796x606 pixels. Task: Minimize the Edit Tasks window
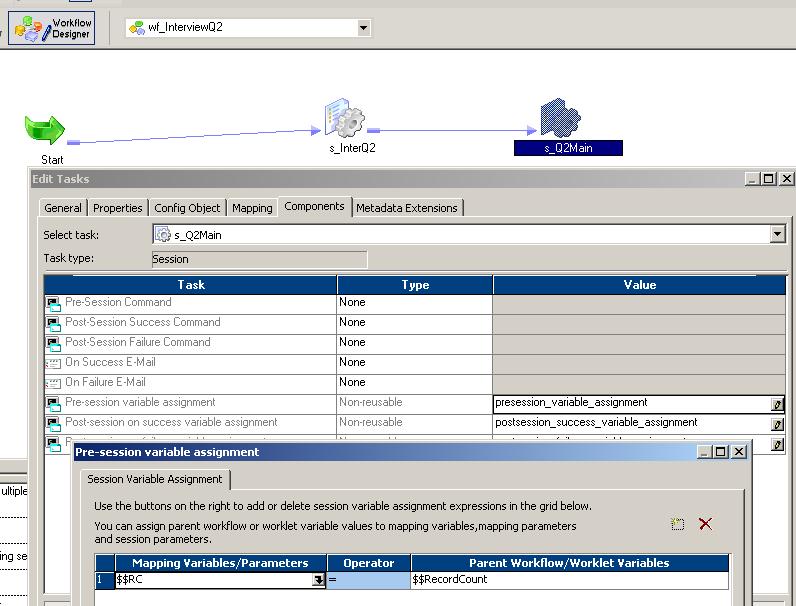tap(752, 179)
